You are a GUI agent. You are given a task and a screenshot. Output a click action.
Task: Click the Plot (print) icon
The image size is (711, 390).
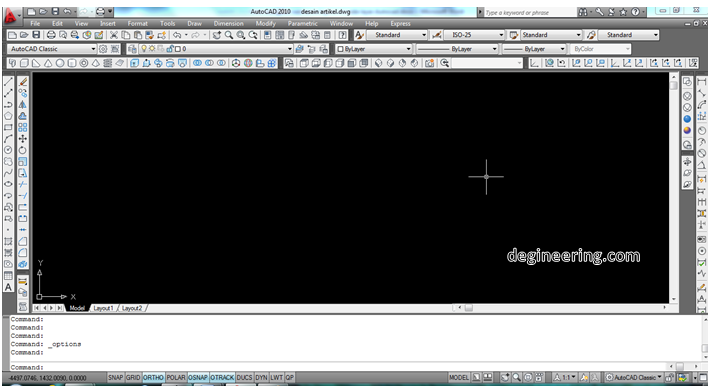point(51,35)
